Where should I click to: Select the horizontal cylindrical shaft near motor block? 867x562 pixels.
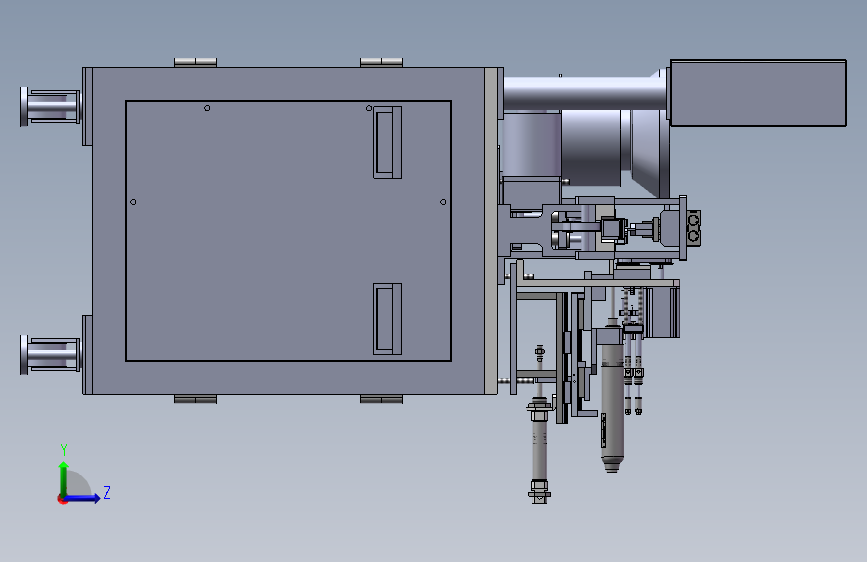click(583, 93)
